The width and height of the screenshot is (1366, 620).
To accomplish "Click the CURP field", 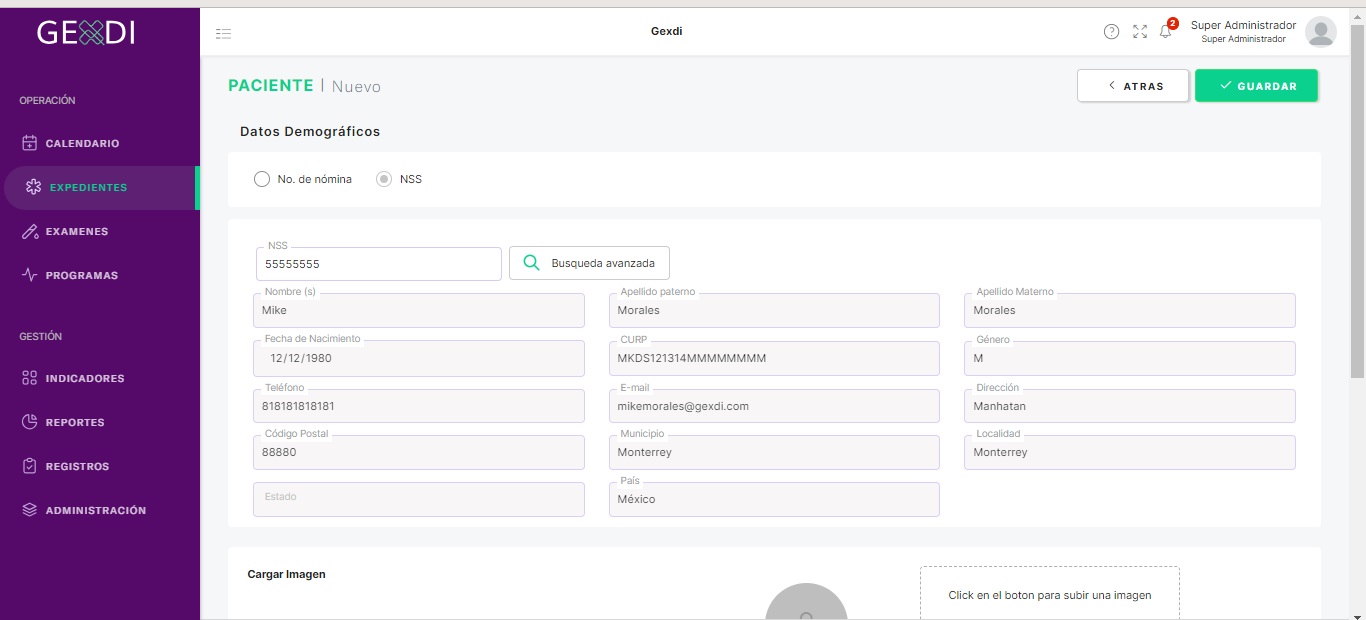I will [x=774, y=358].
